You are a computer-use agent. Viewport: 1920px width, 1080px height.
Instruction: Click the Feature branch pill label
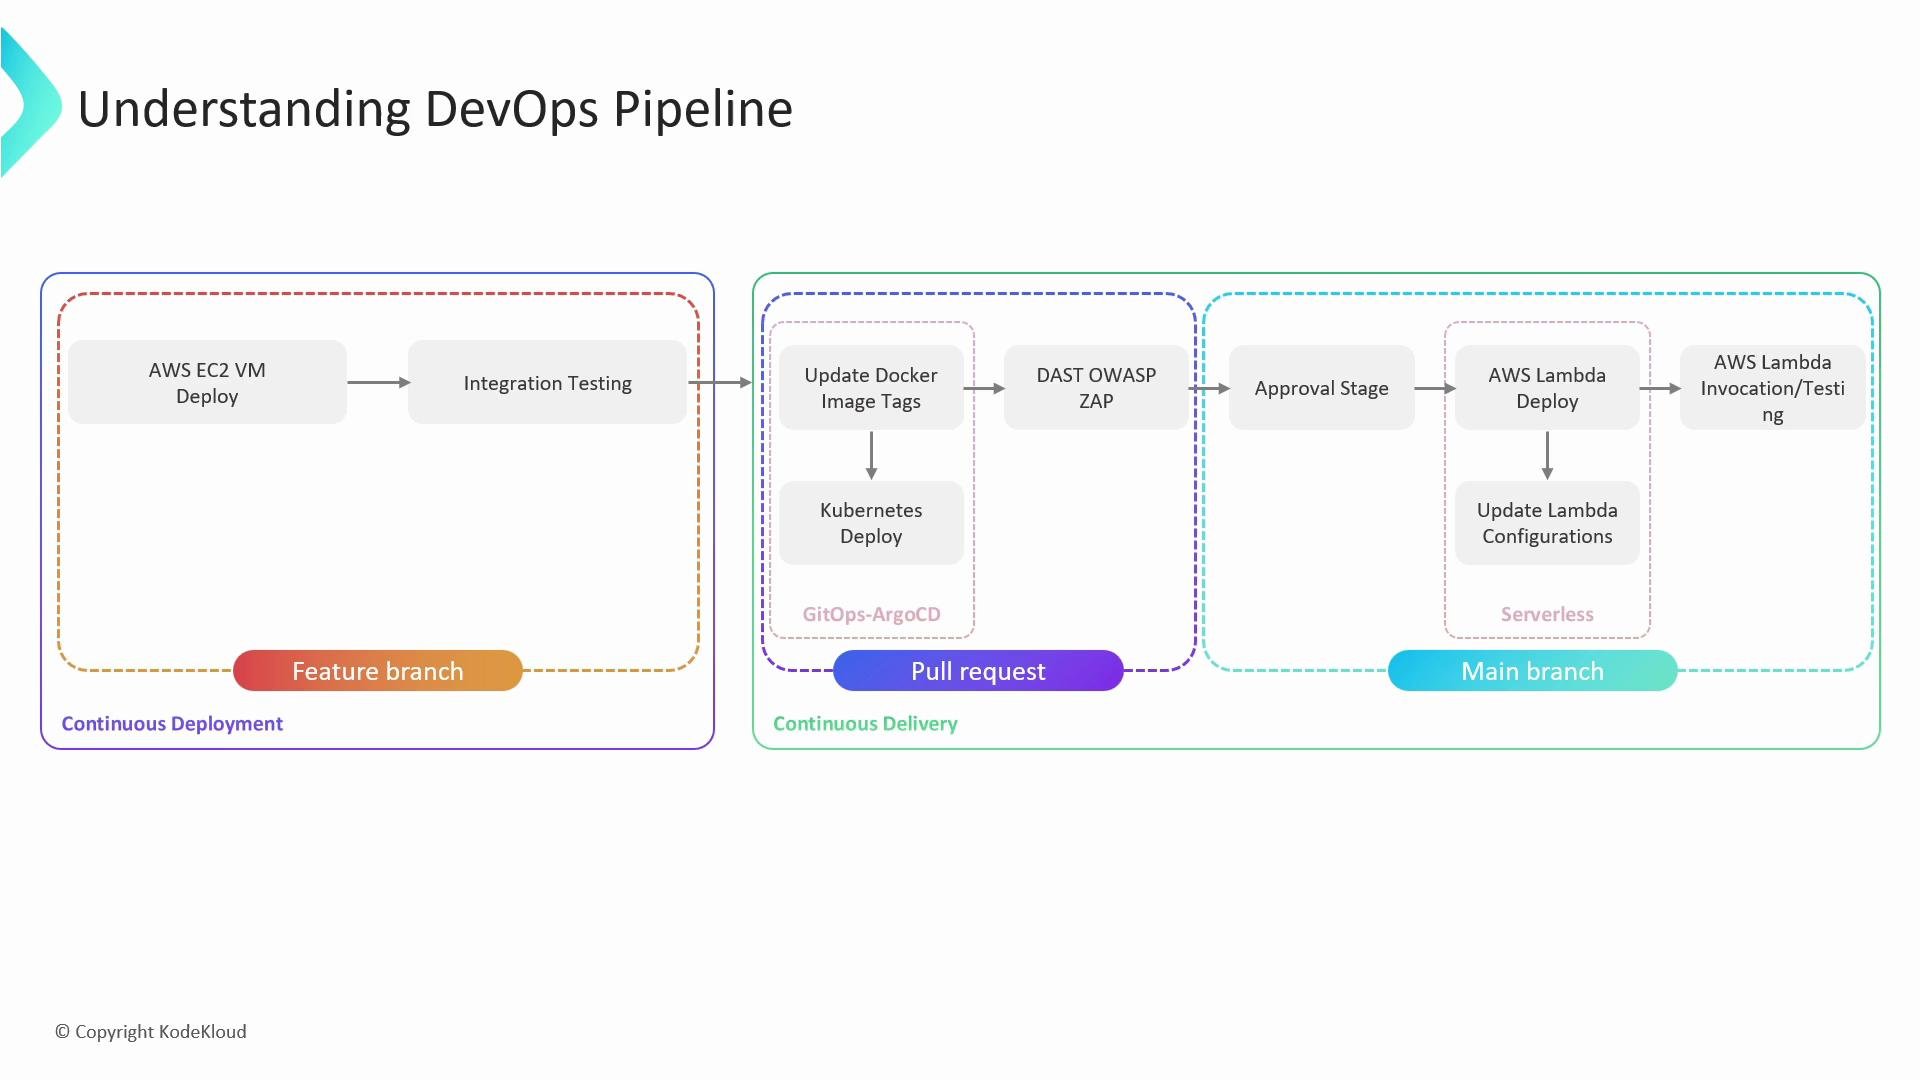point(378,671)
